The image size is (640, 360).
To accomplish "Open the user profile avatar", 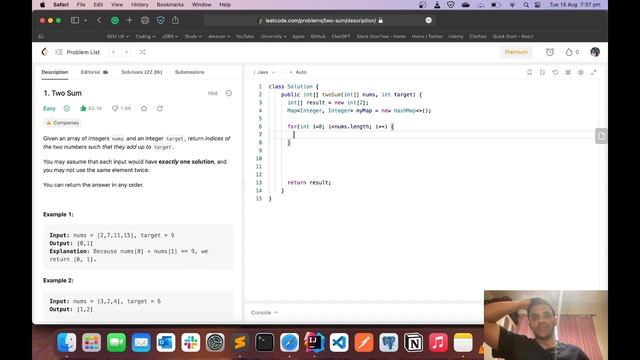I will 595,52.
